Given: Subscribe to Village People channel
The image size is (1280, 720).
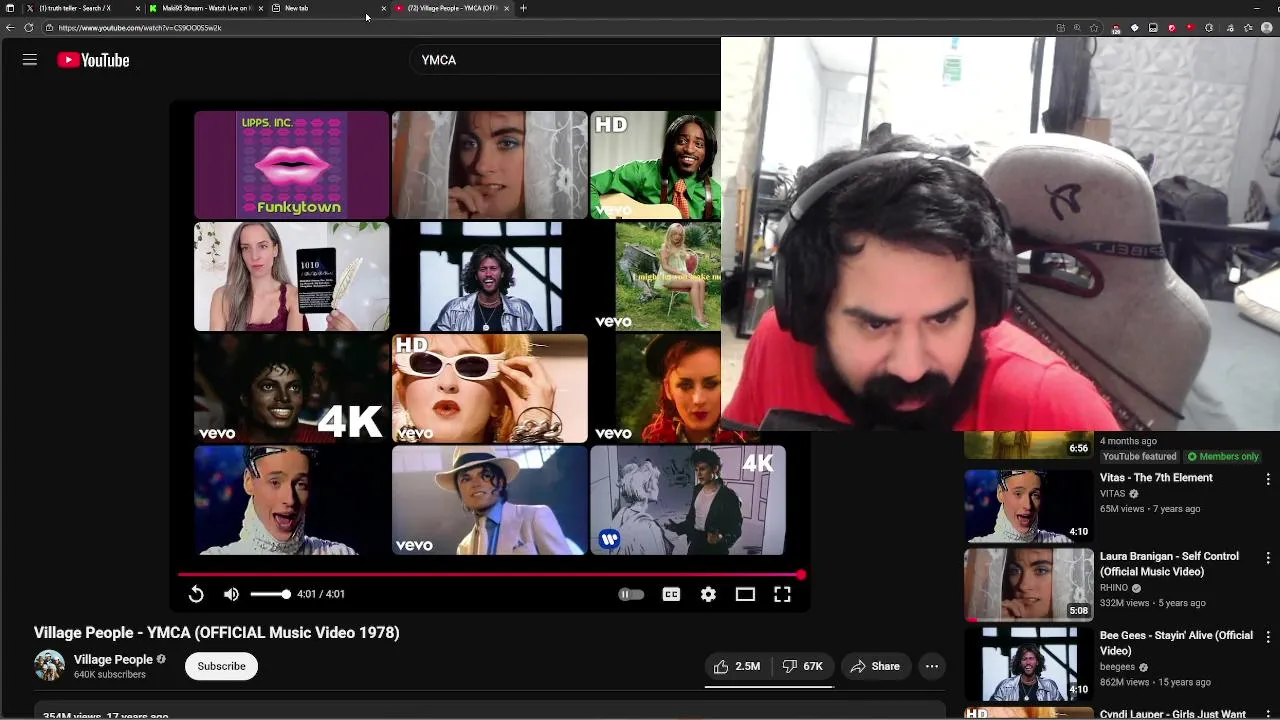Looking at the screenshot, I should click(221, 666).
